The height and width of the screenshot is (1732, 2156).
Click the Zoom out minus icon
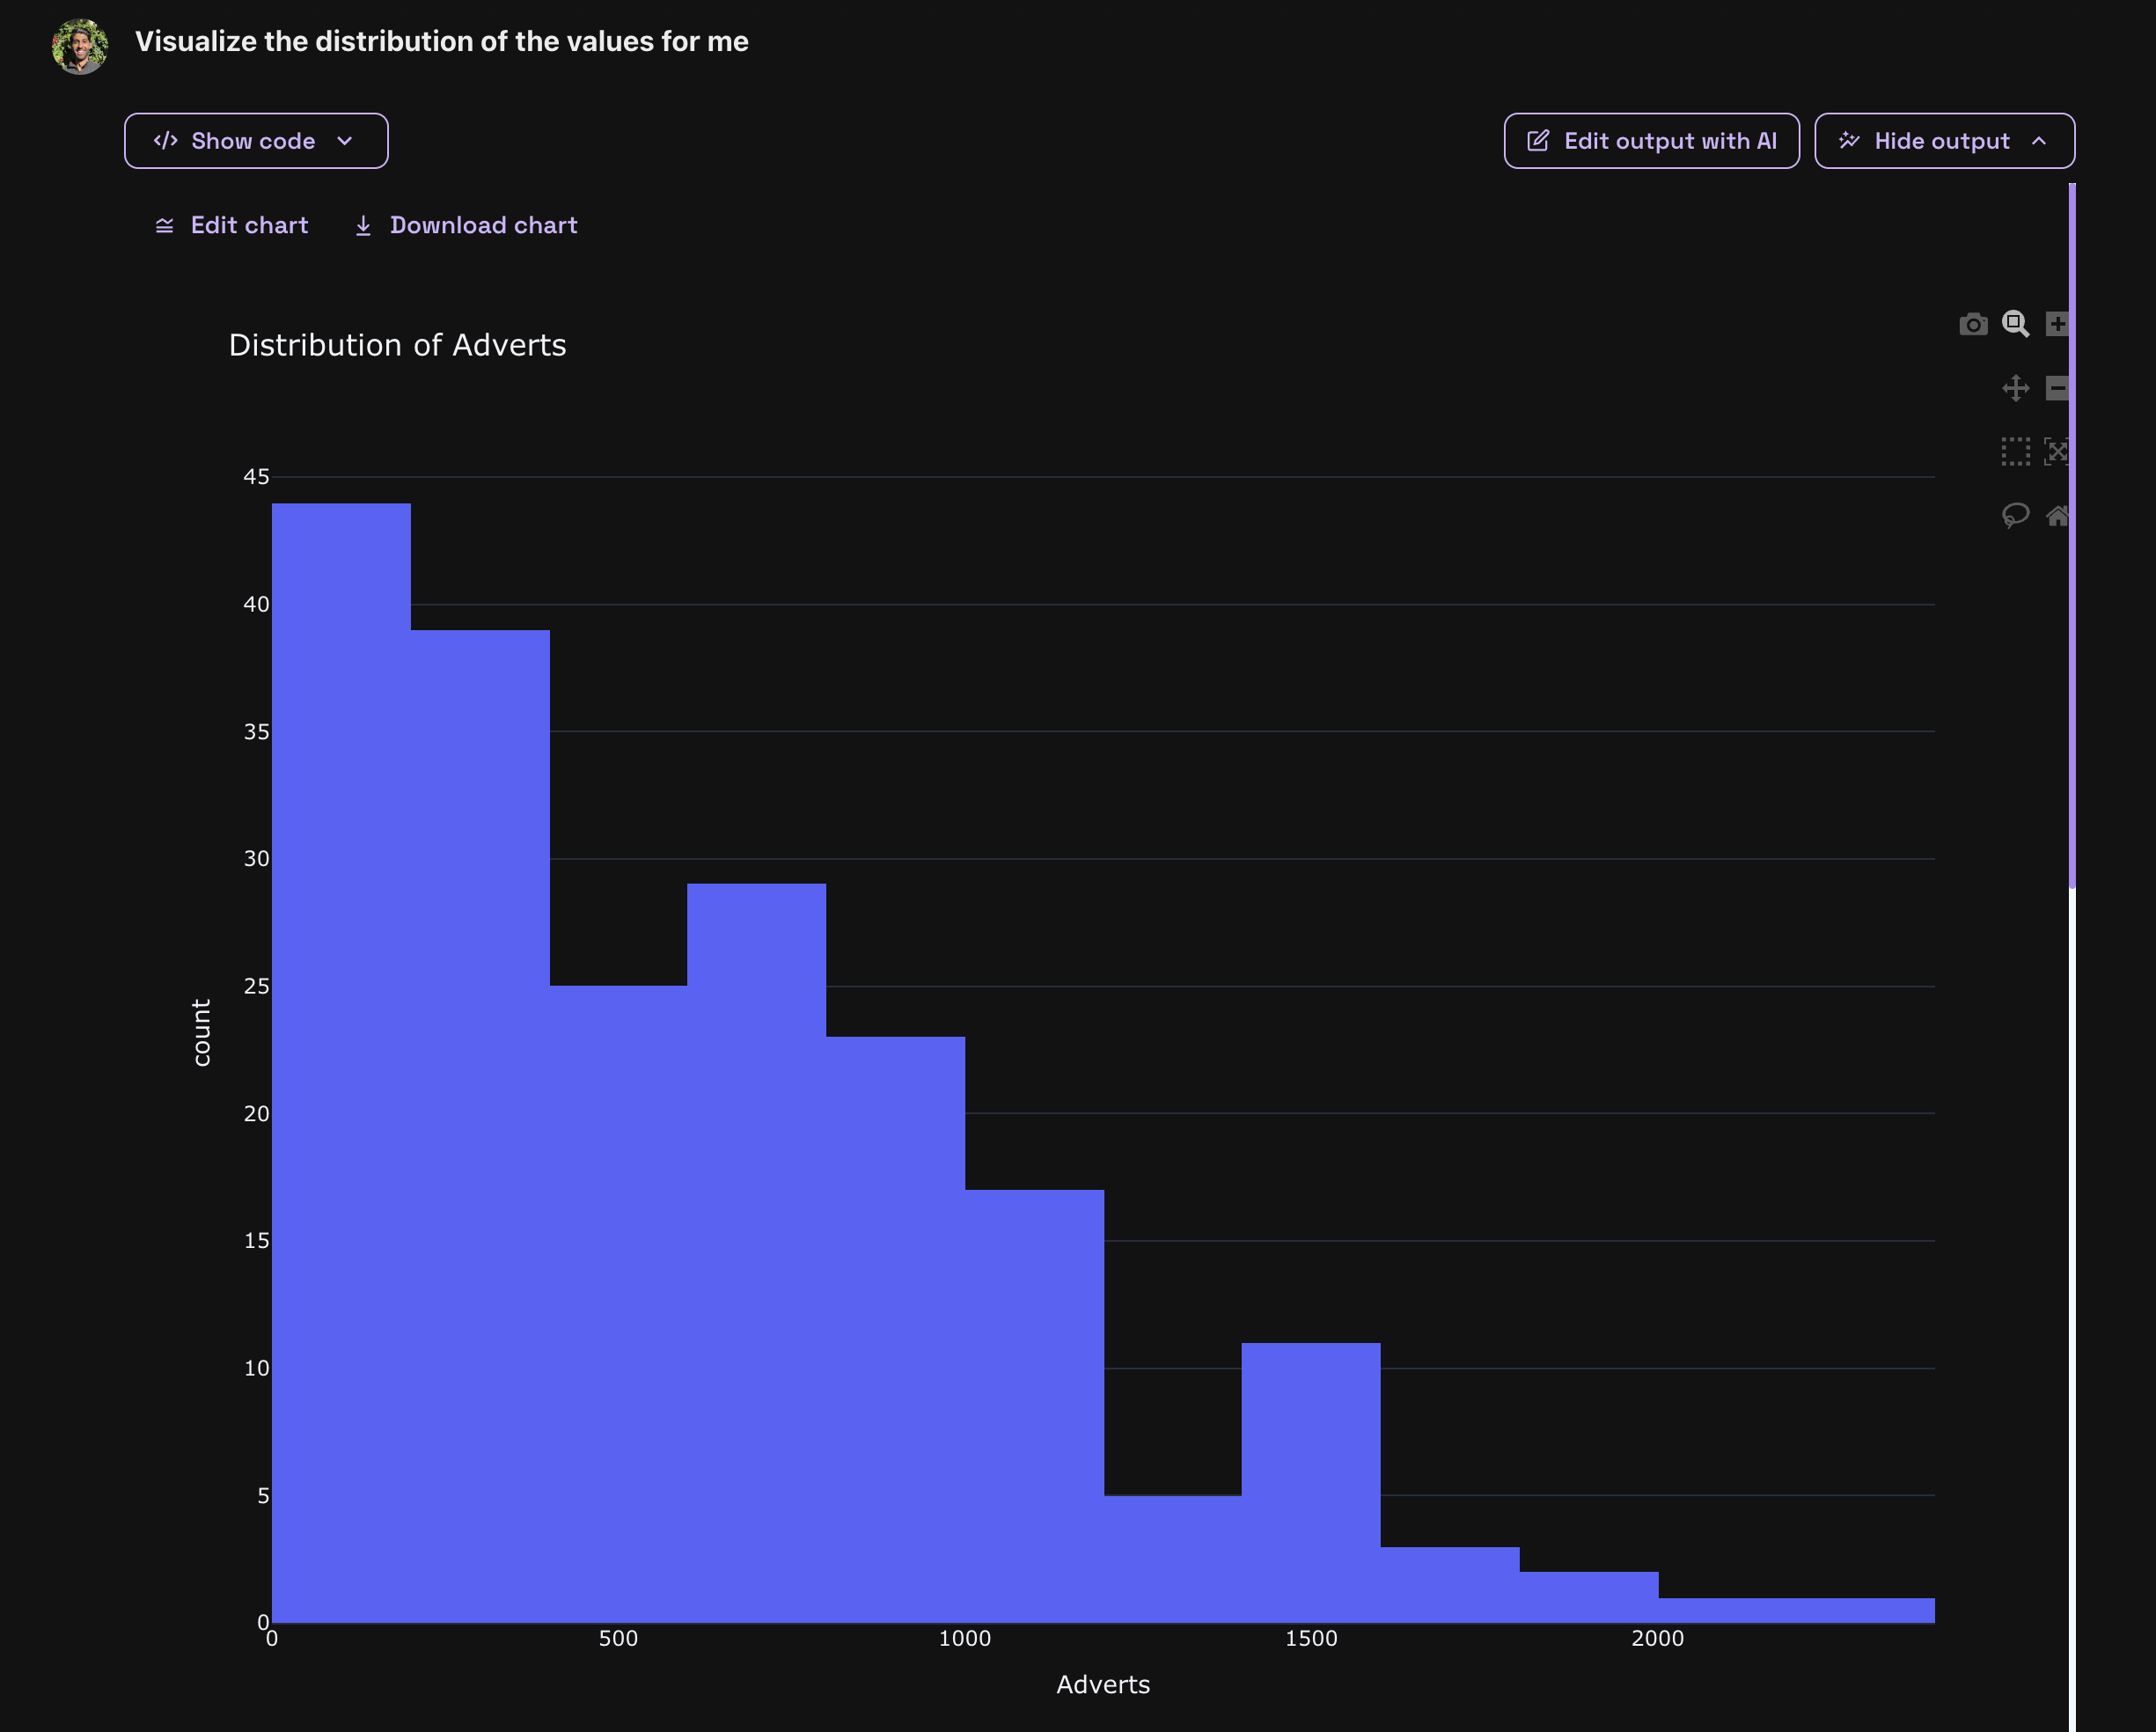[2057, 388]
